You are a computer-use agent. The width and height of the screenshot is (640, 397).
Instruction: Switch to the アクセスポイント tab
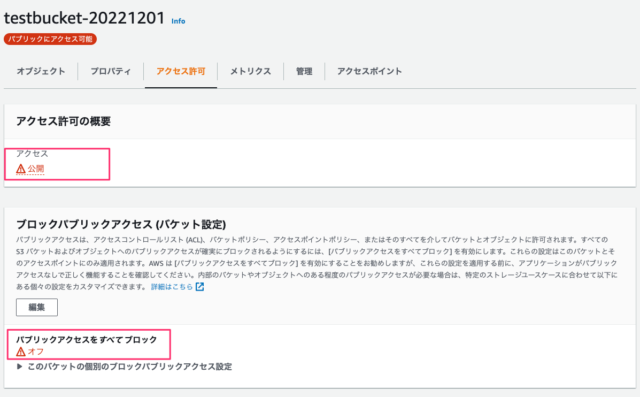click(369, 71)
